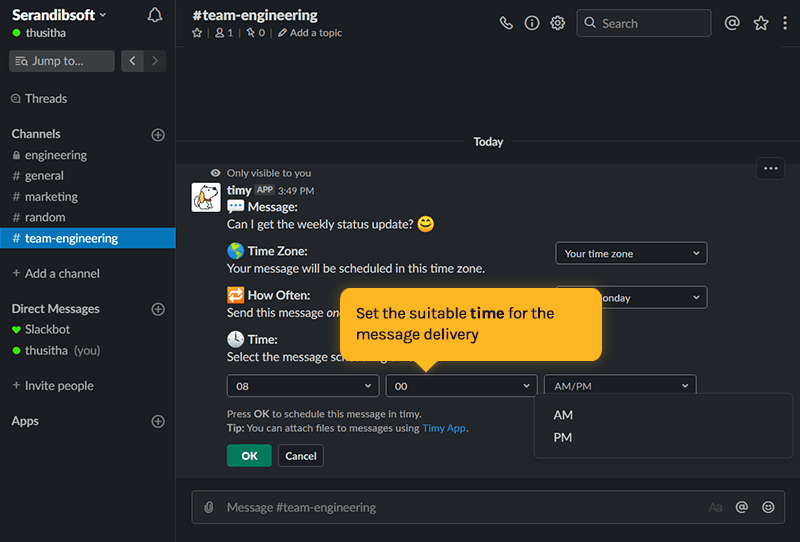Click the AM/PM dropdown field
Viewport: 800px width, 542px height.
(x=620, y=386)
